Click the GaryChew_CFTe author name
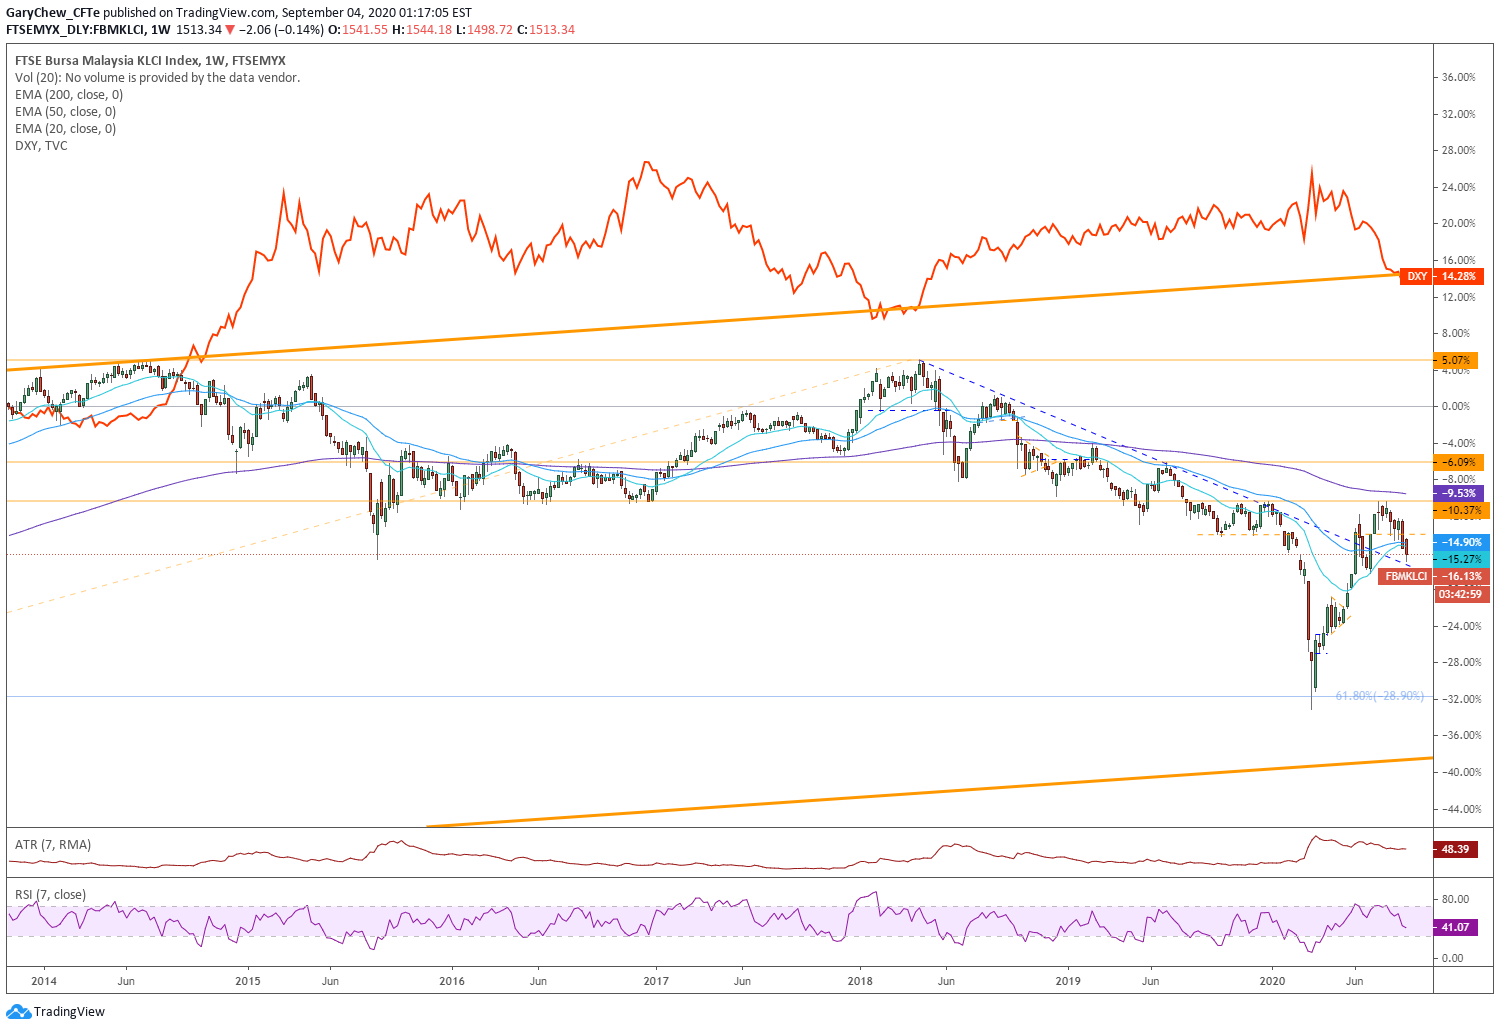 (53, 13)
